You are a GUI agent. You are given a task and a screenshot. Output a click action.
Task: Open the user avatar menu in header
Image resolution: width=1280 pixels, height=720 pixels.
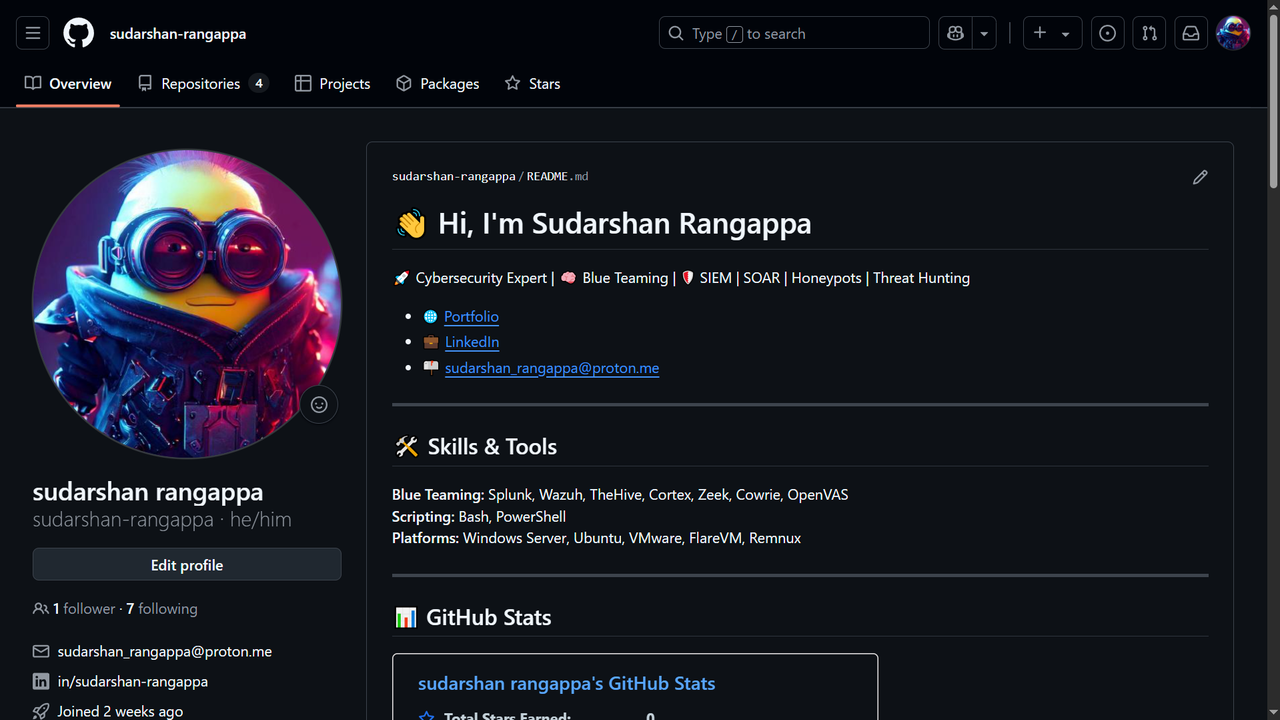1233,33
